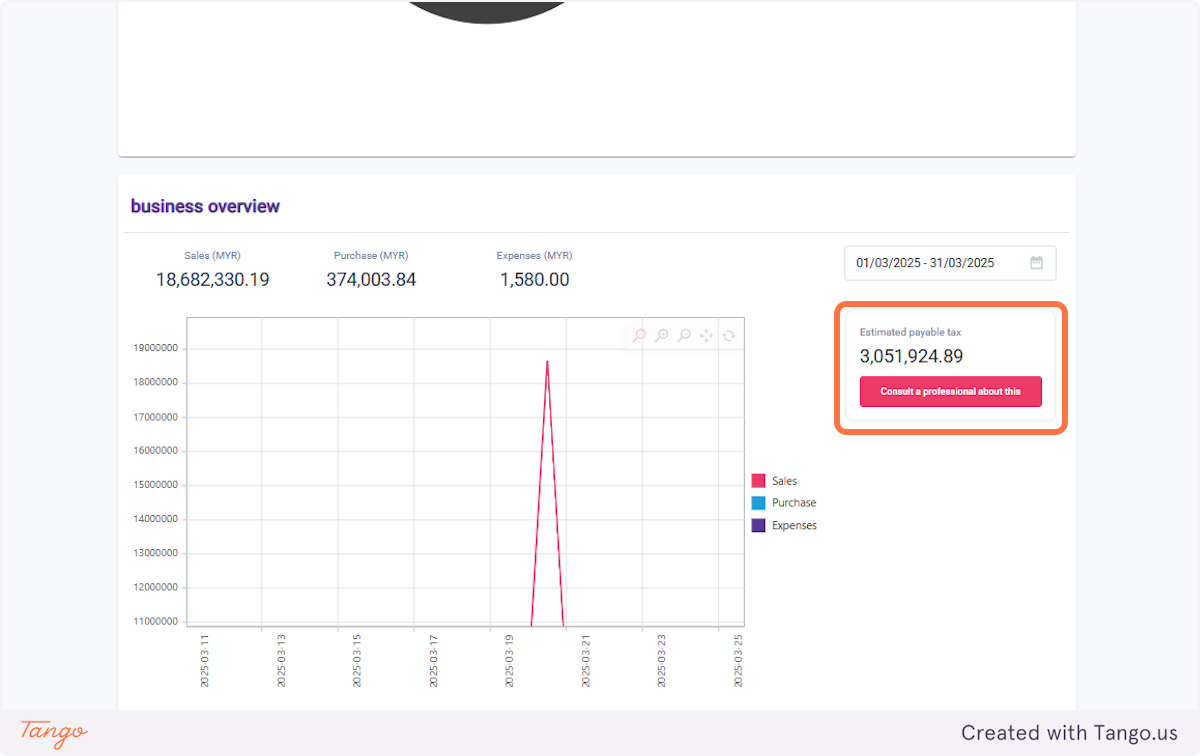
Task: Click the Purchase (MYR) label
Action: 371,256
